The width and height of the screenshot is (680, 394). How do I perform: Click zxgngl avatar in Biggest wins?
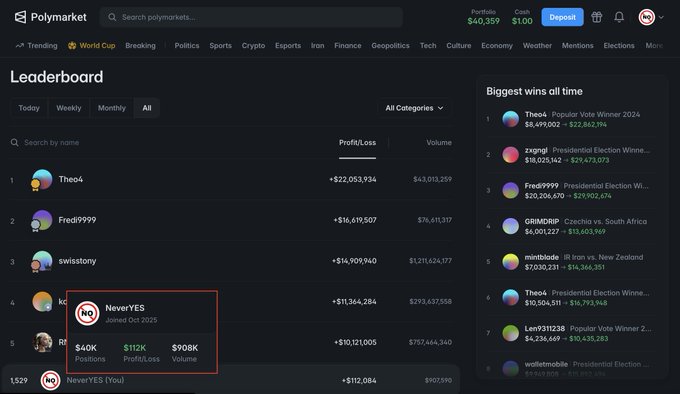pyautogui.click(x=510, y=155)
